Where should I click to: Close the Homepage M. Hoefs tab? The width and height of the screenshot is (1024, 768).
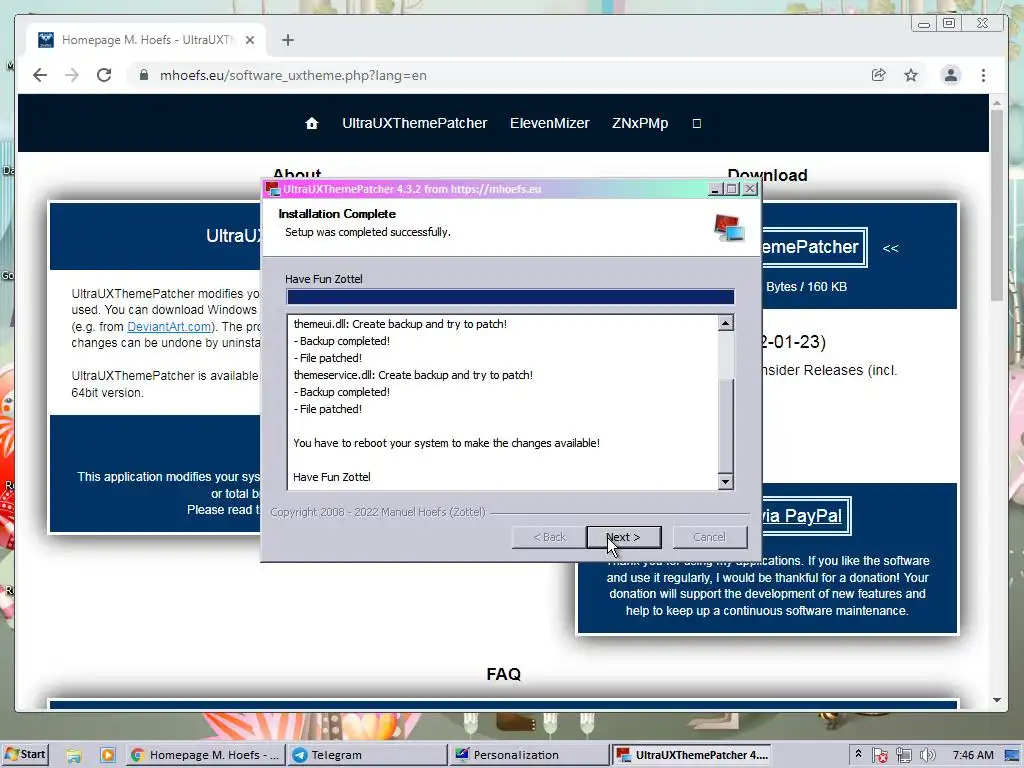point(249,40)
